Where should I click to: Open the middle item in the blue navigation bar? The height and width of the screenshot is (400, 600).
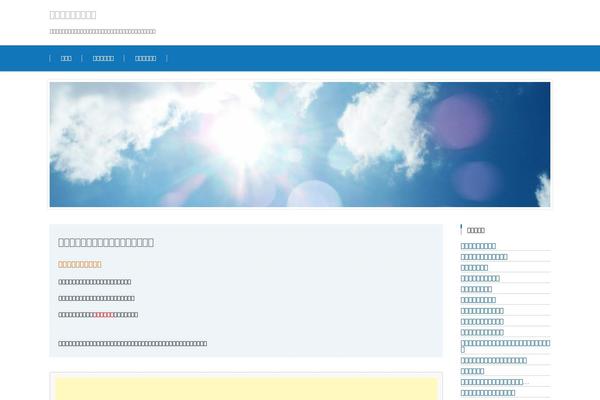click(103, 58)
